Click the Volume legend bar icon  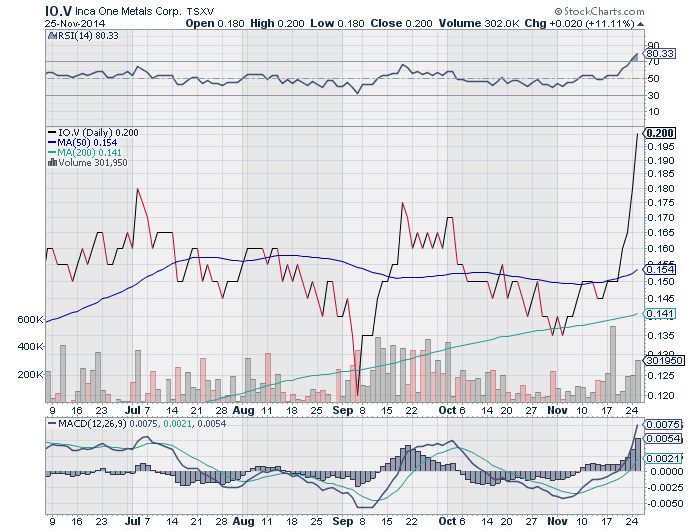pos(51,162)
